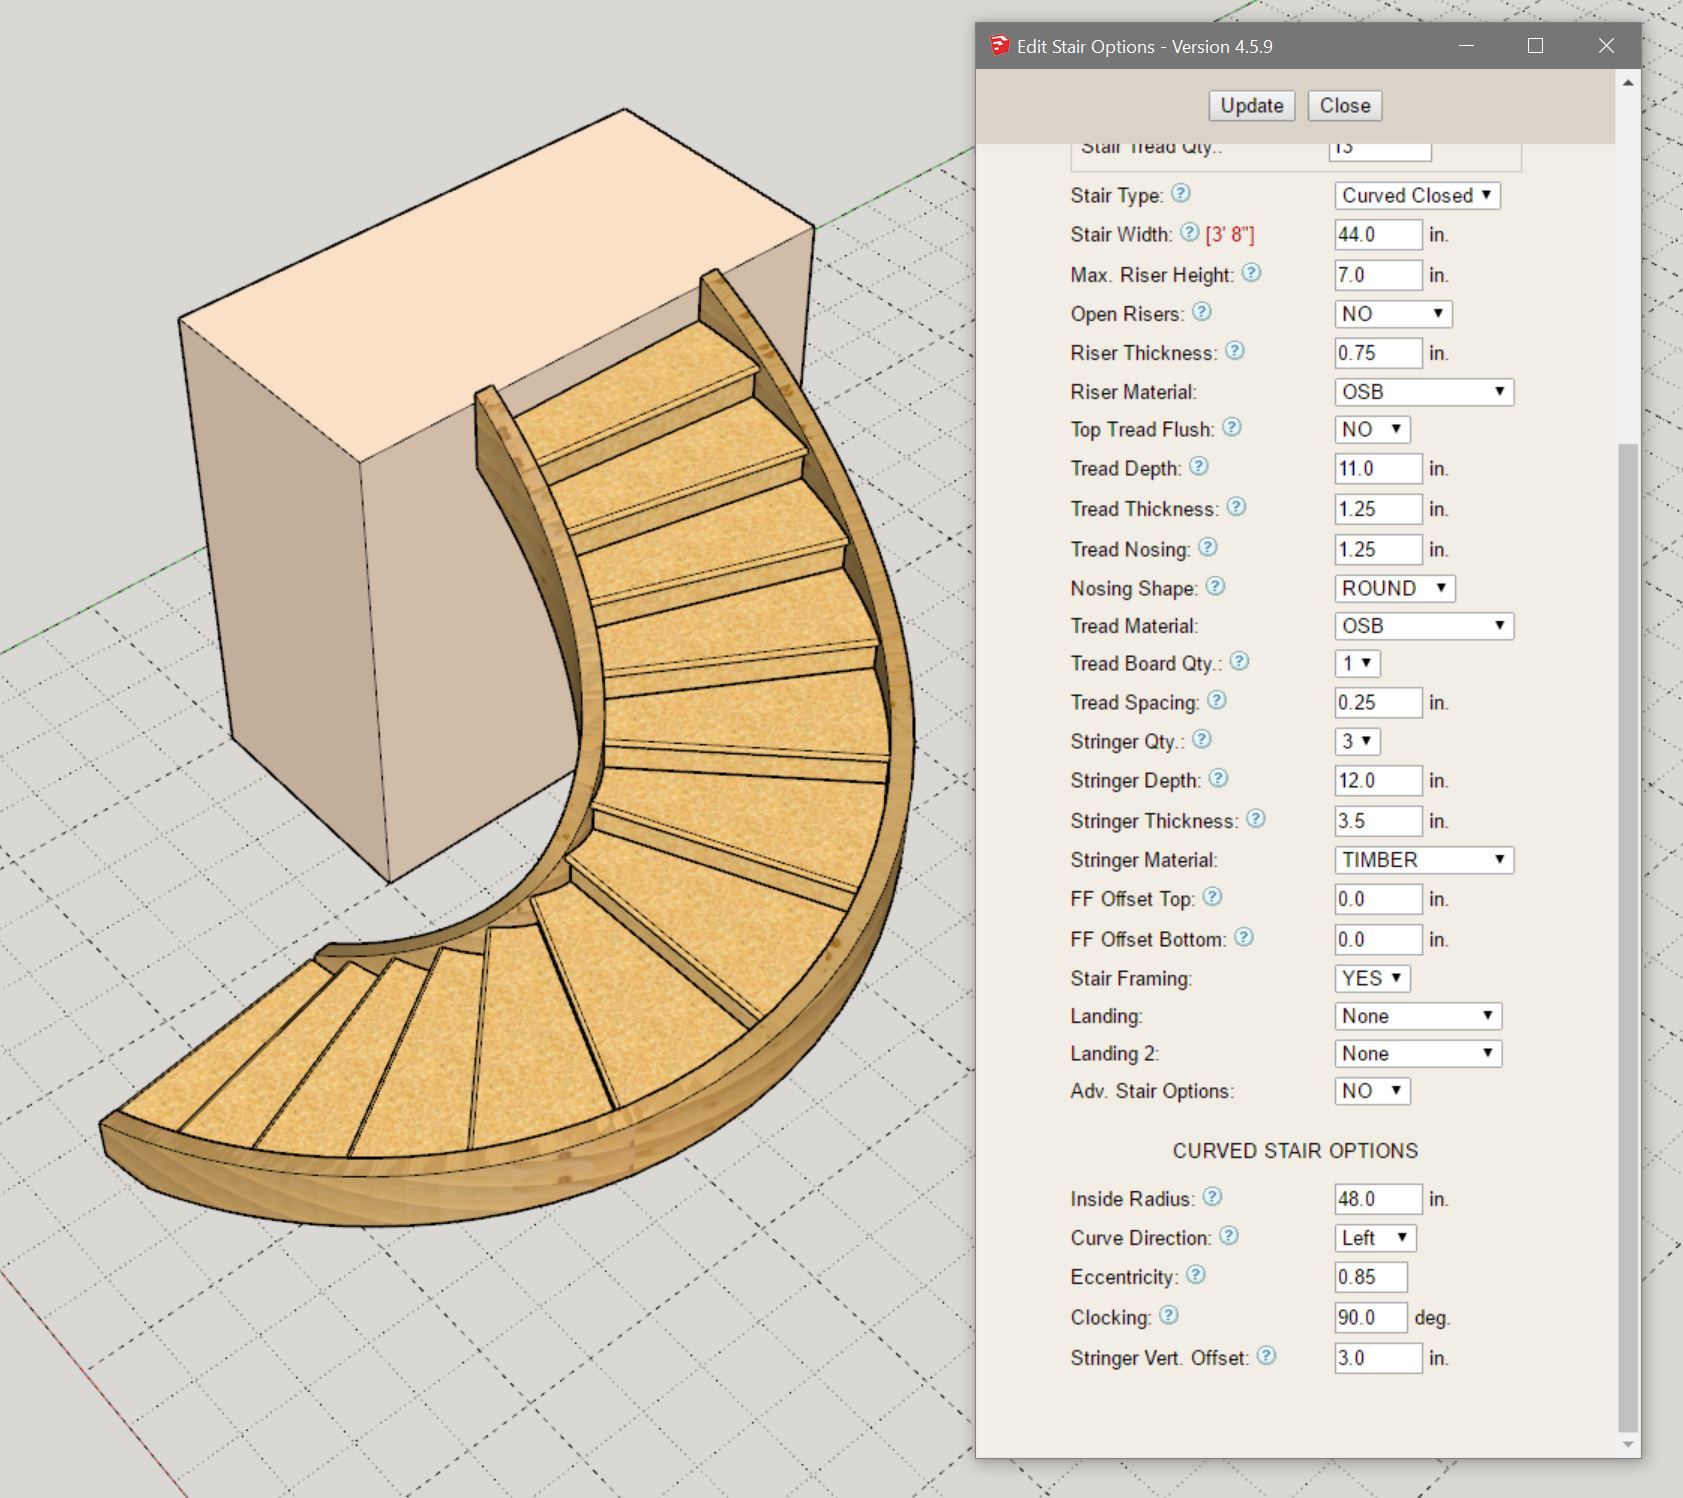Open help icon for Nosing Shape
The height and width of the screenshot is (1498, 1683).
tap(1215, 586)
